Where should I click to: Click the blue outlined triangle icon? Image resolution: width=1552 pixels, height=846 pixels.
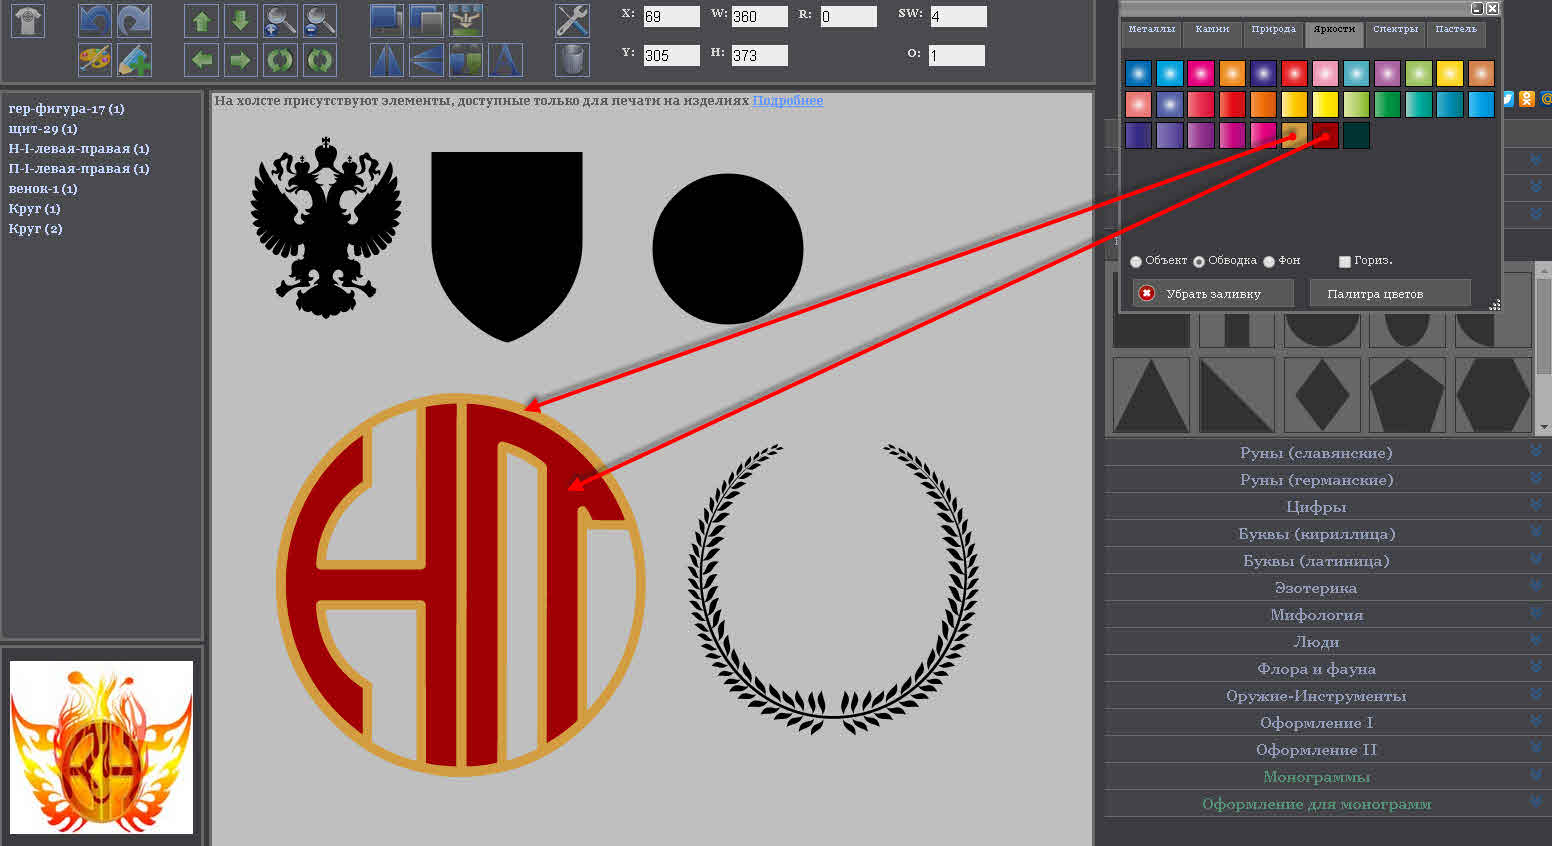point(505,60)
